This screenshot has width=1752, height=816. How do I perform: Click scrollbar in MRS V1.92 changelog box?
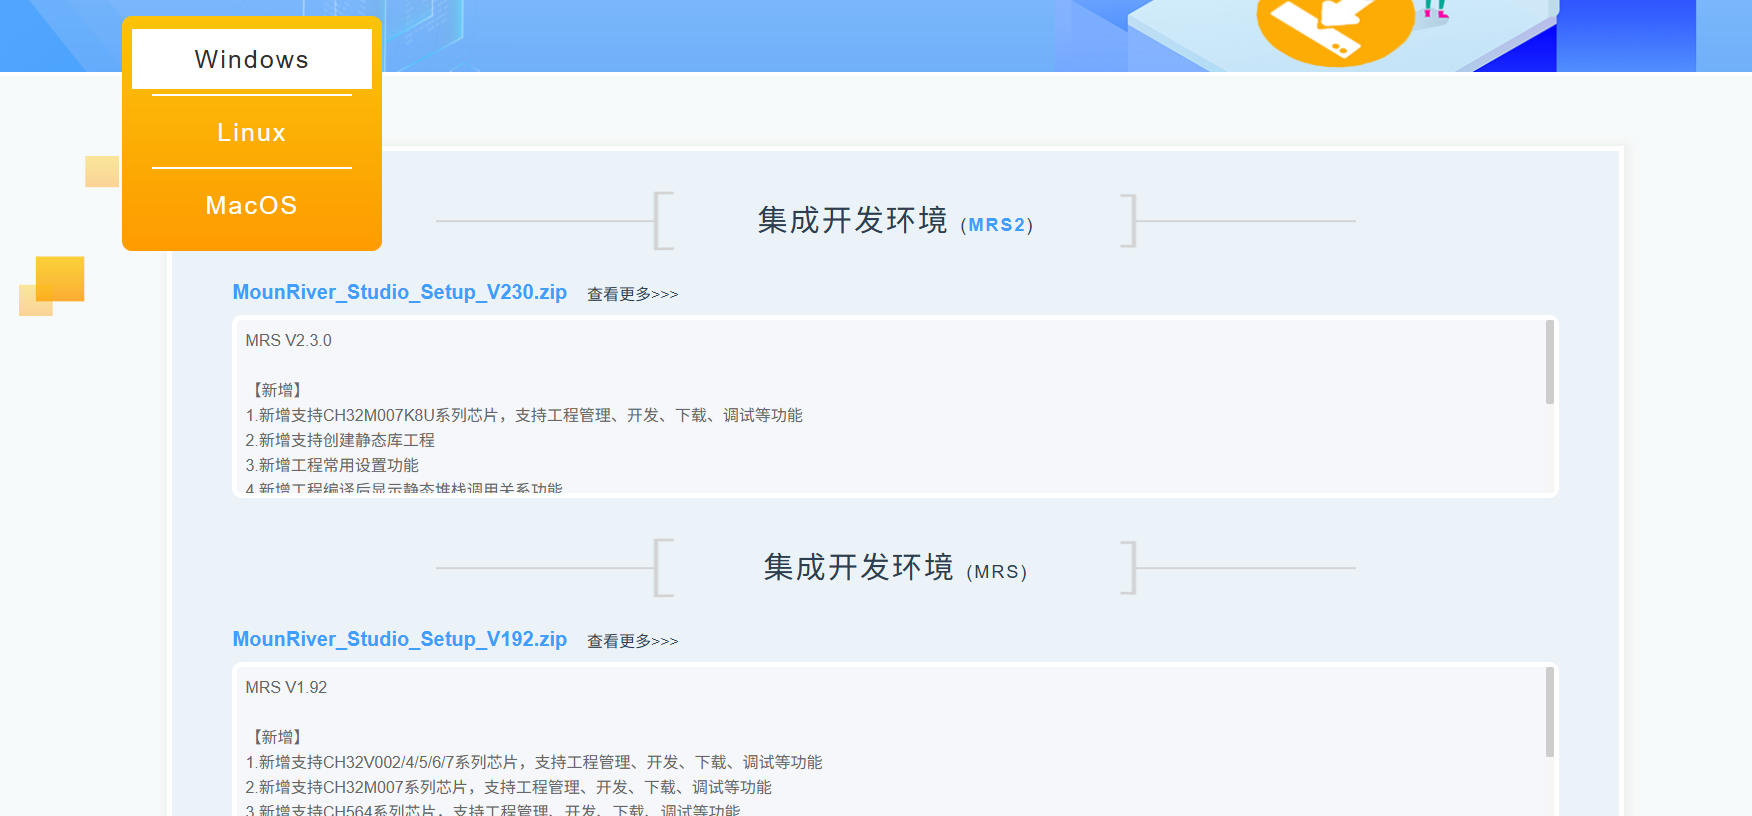tap(1550, 712)
